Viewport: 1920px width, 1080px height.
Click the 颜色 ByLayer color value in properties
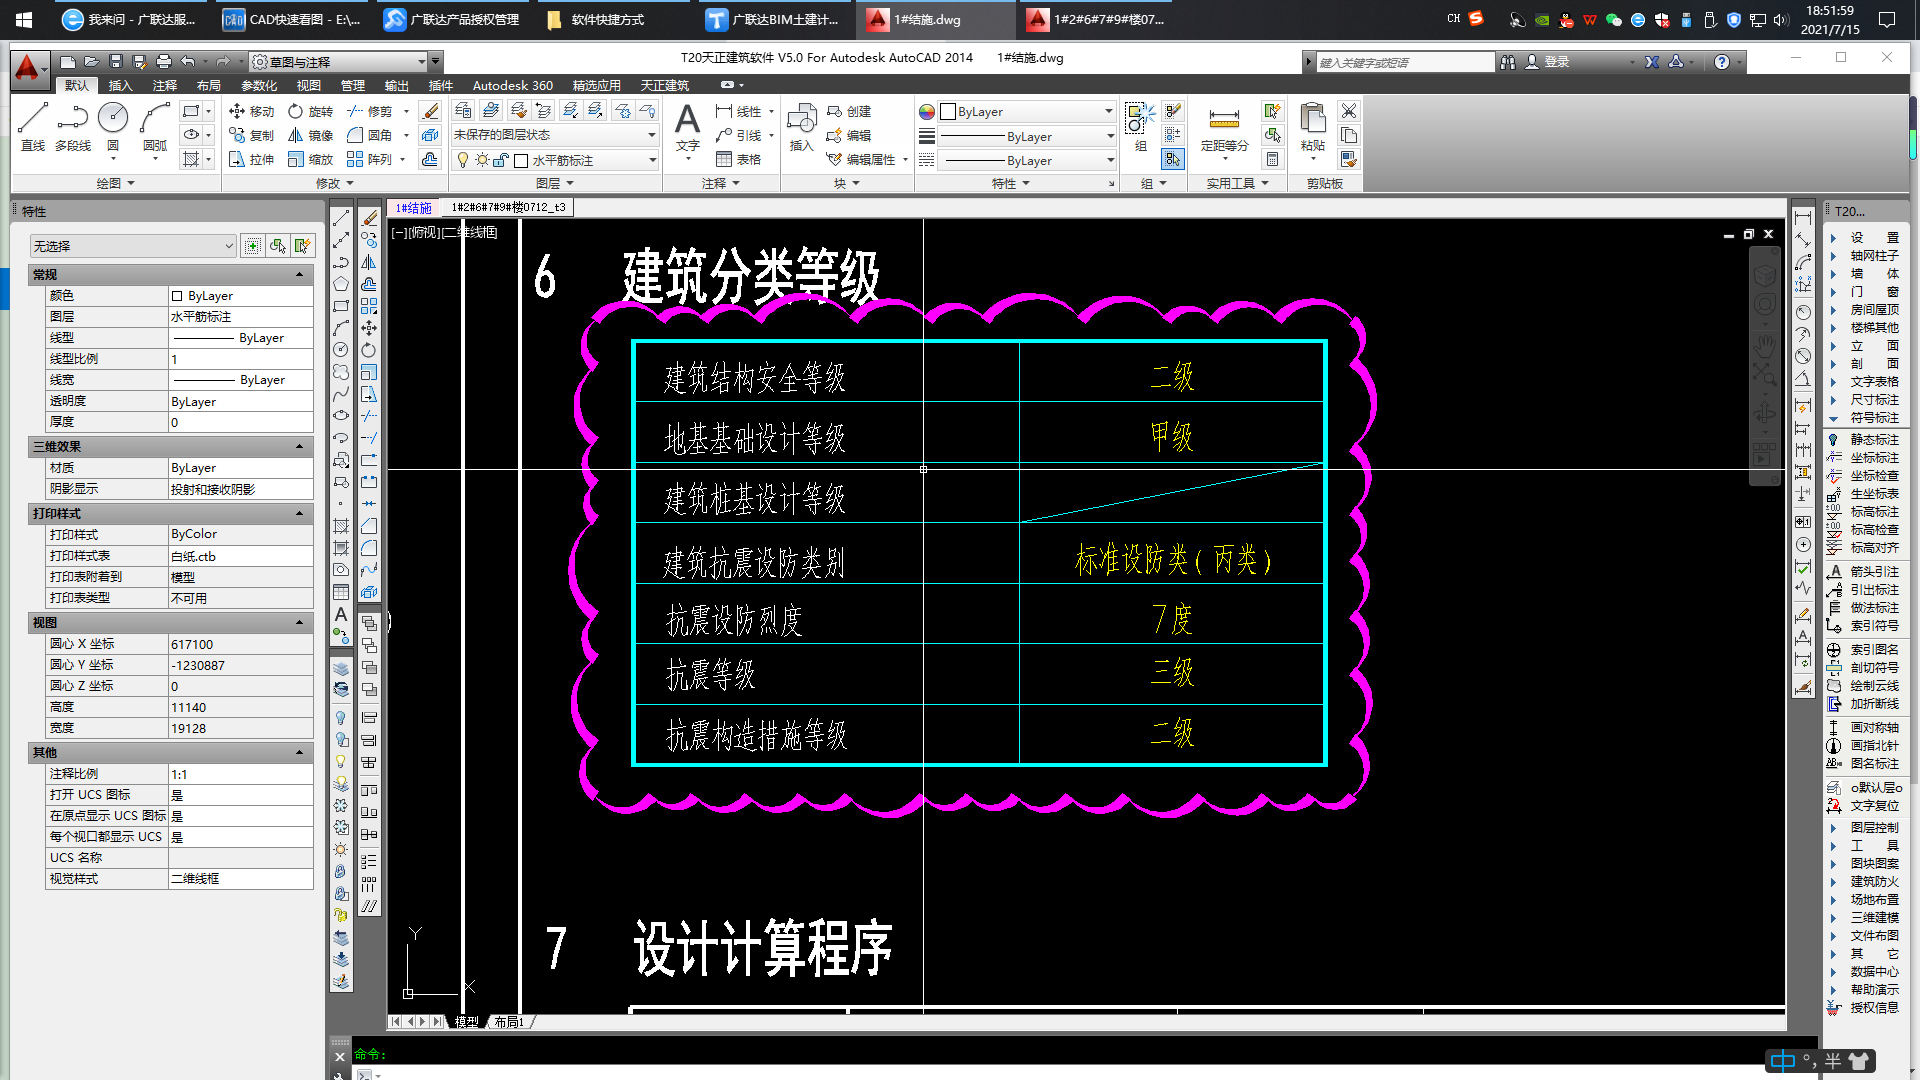(x=240, y=296)
